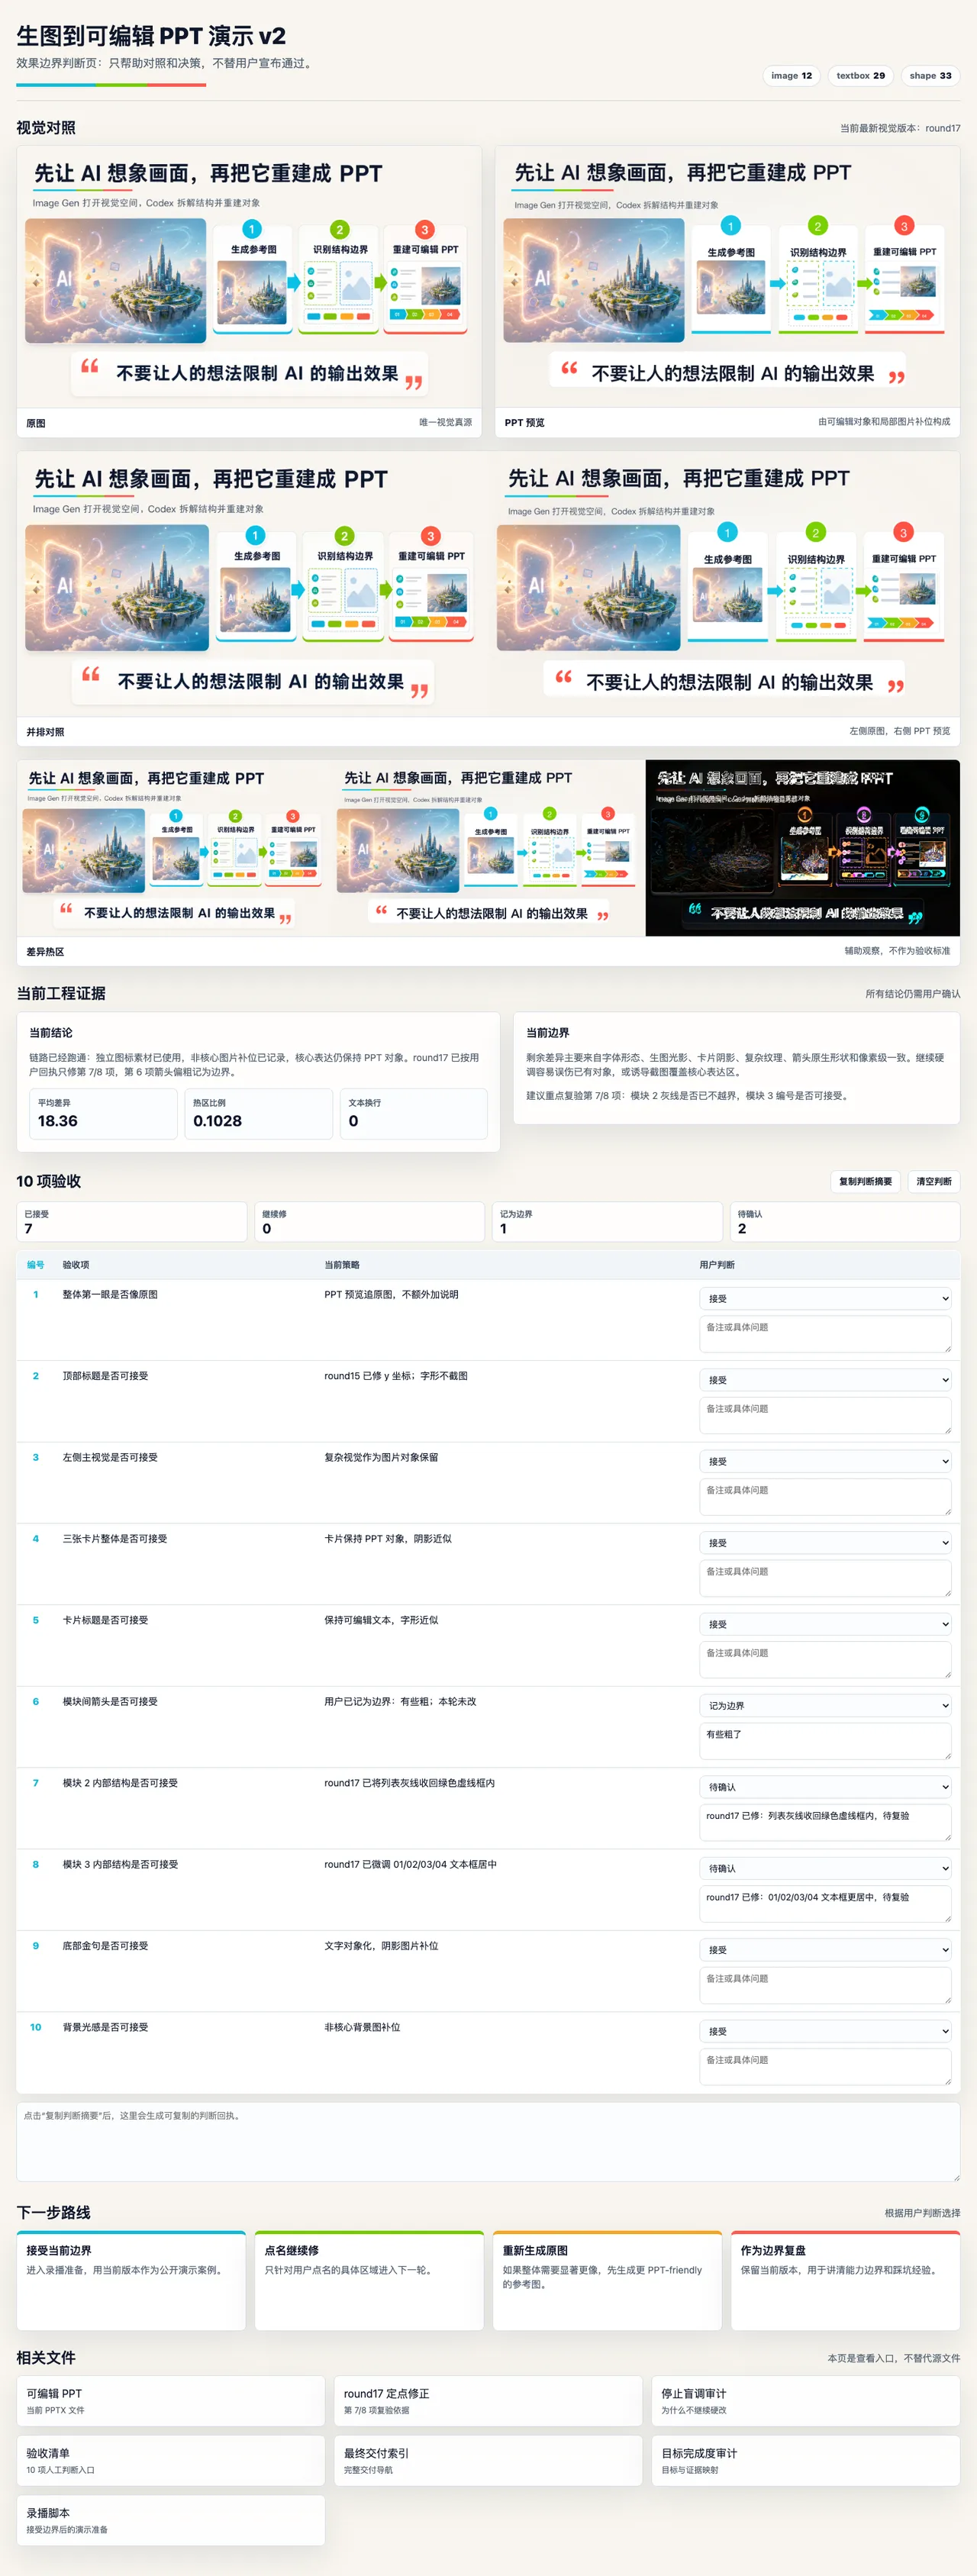
Task: Click the judgment summary output text area
Action: click(488, 2141)
